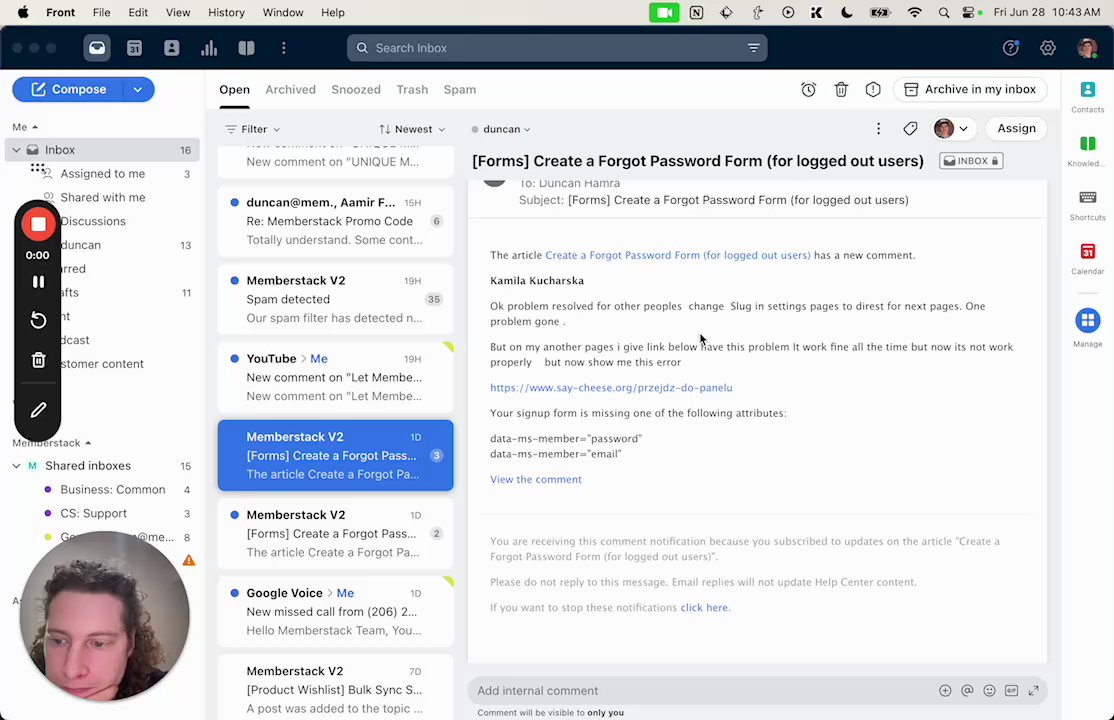Open the Contacts sidebar panel

coord(1088,96)
